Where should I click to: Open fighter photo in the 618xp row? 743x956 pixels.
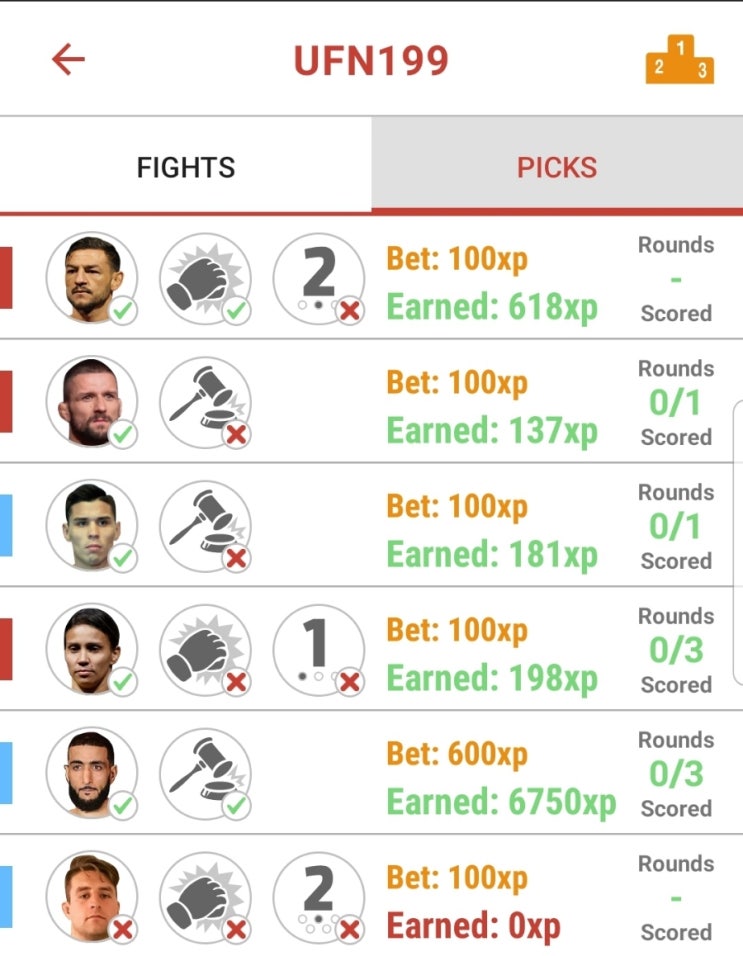pyautogui.click(x=92, y=278)
